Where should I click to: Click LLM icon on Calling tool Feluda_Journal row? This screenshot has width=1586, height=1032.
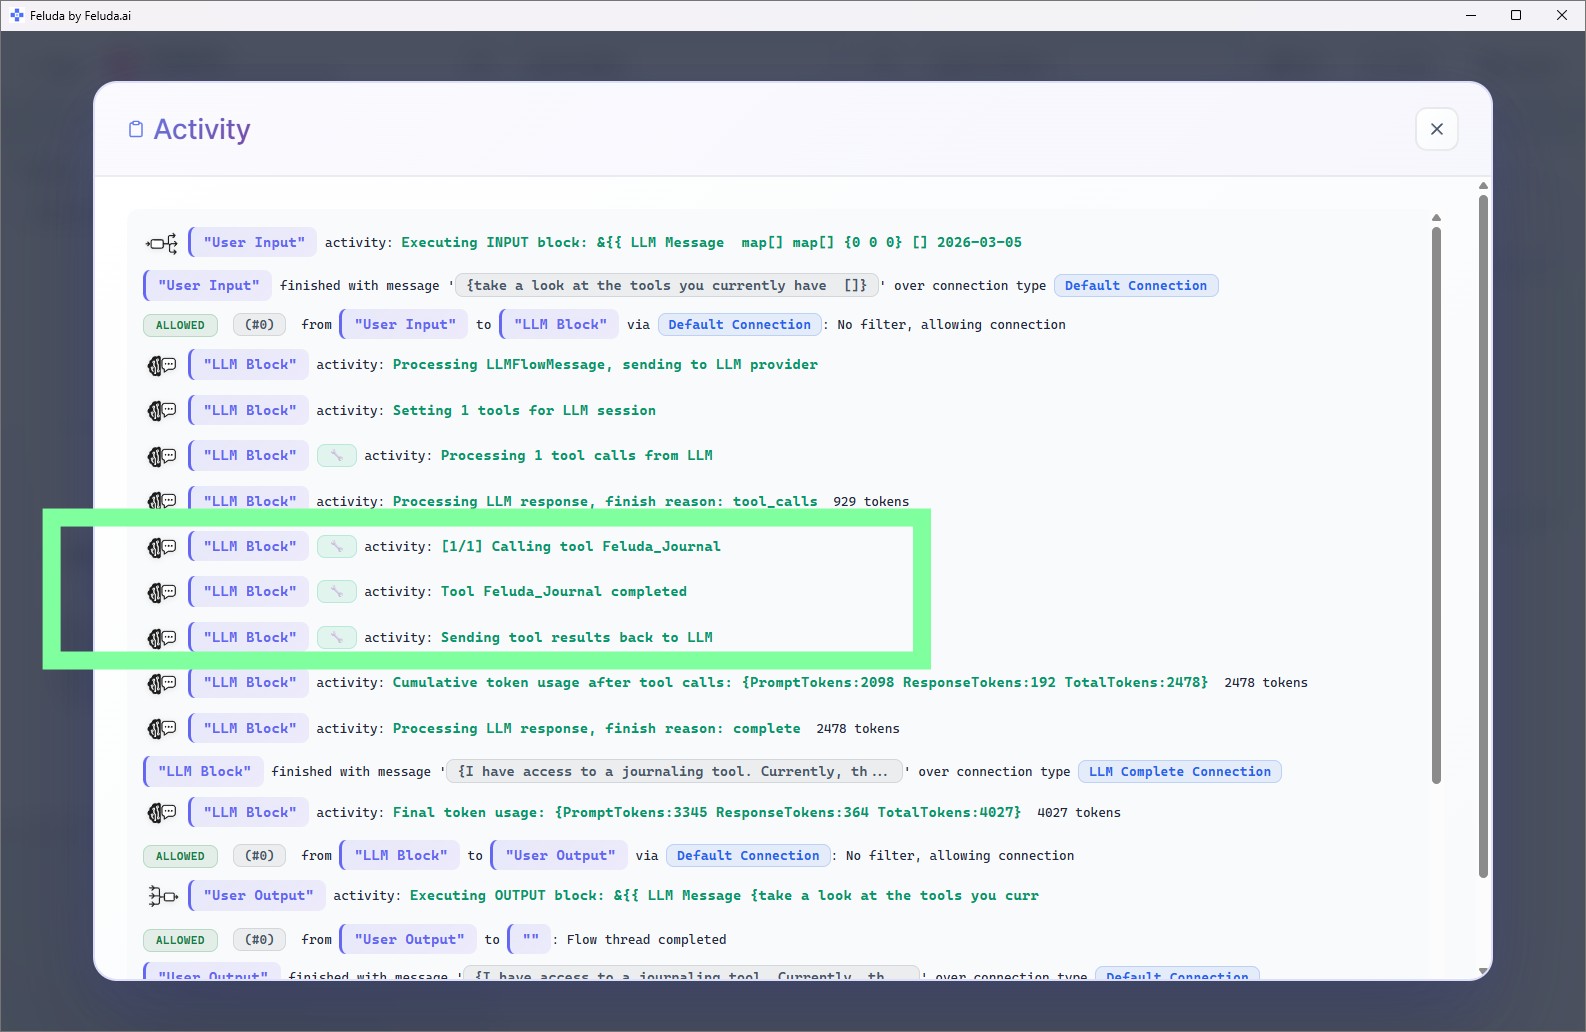pyautogui.click(x=162, y=547)
